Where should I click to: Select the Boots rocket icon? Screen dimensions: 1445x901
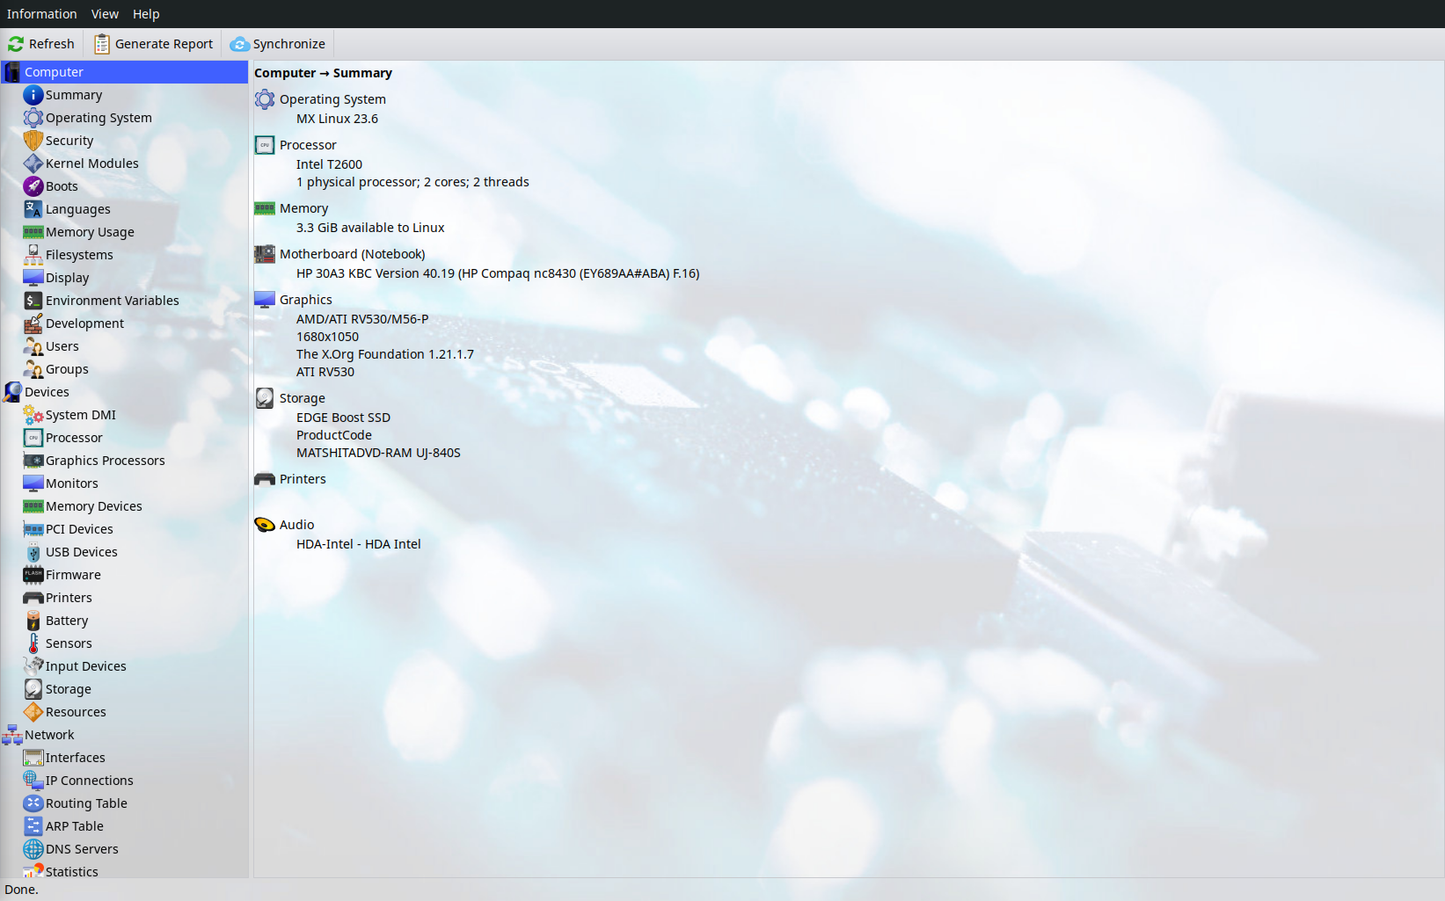(33, 186)
